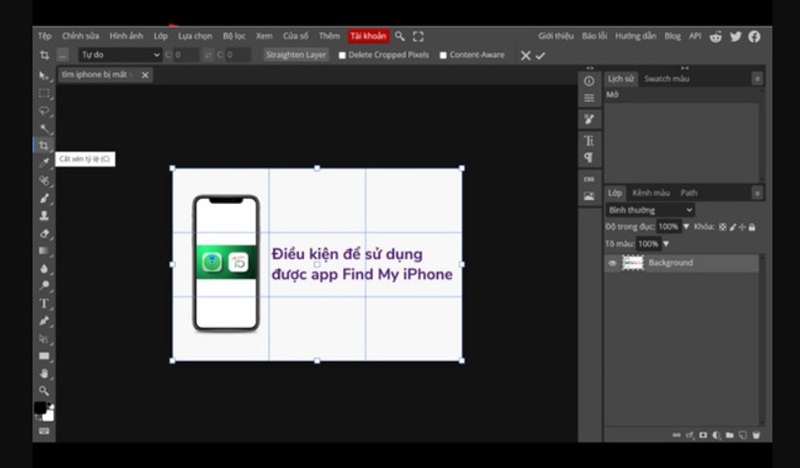Select the Move tool in the toolbar
This screenshot has height=468, width=800.
pyautogui.click(x=44, y=76)
